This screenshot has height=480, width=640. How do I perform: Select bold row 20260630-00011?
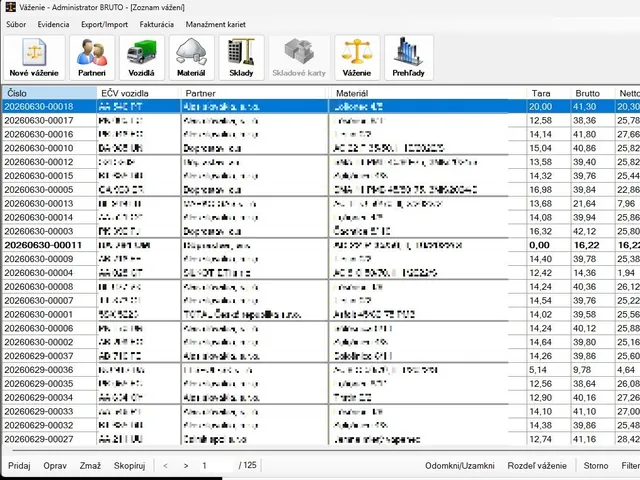[321, 245]
